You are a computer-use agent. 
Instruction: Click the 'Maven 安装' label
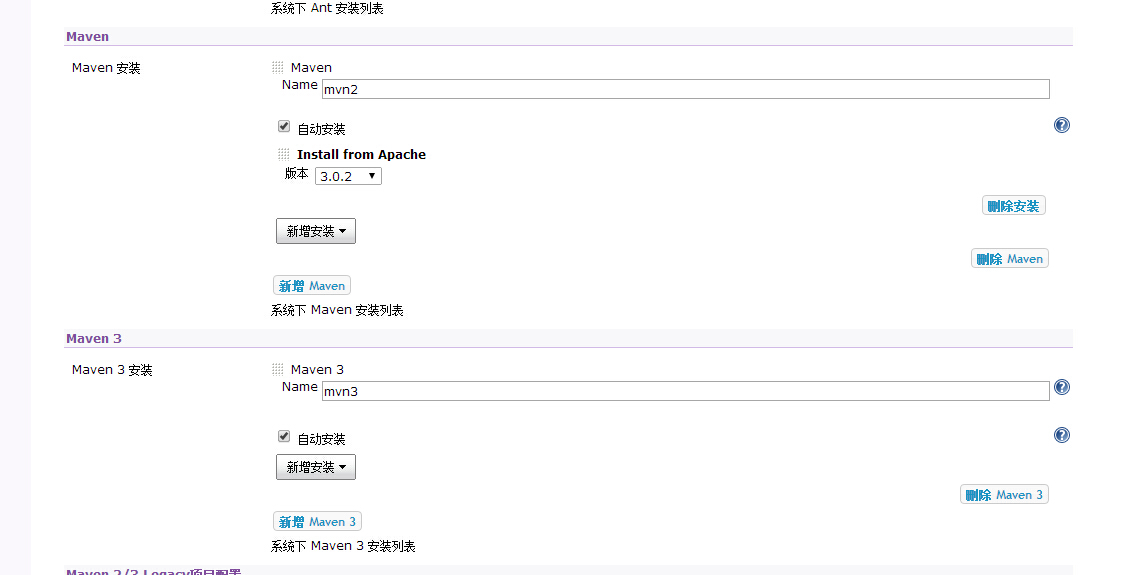pos(106,68)
